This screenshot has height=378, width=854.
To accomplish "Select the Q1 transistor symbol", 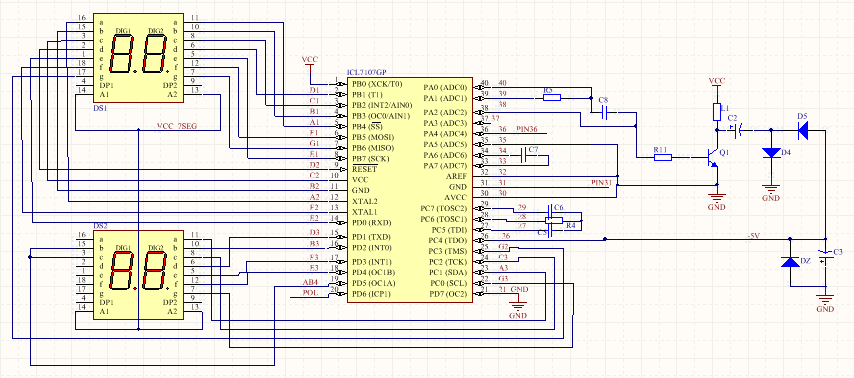I will 712,157.
